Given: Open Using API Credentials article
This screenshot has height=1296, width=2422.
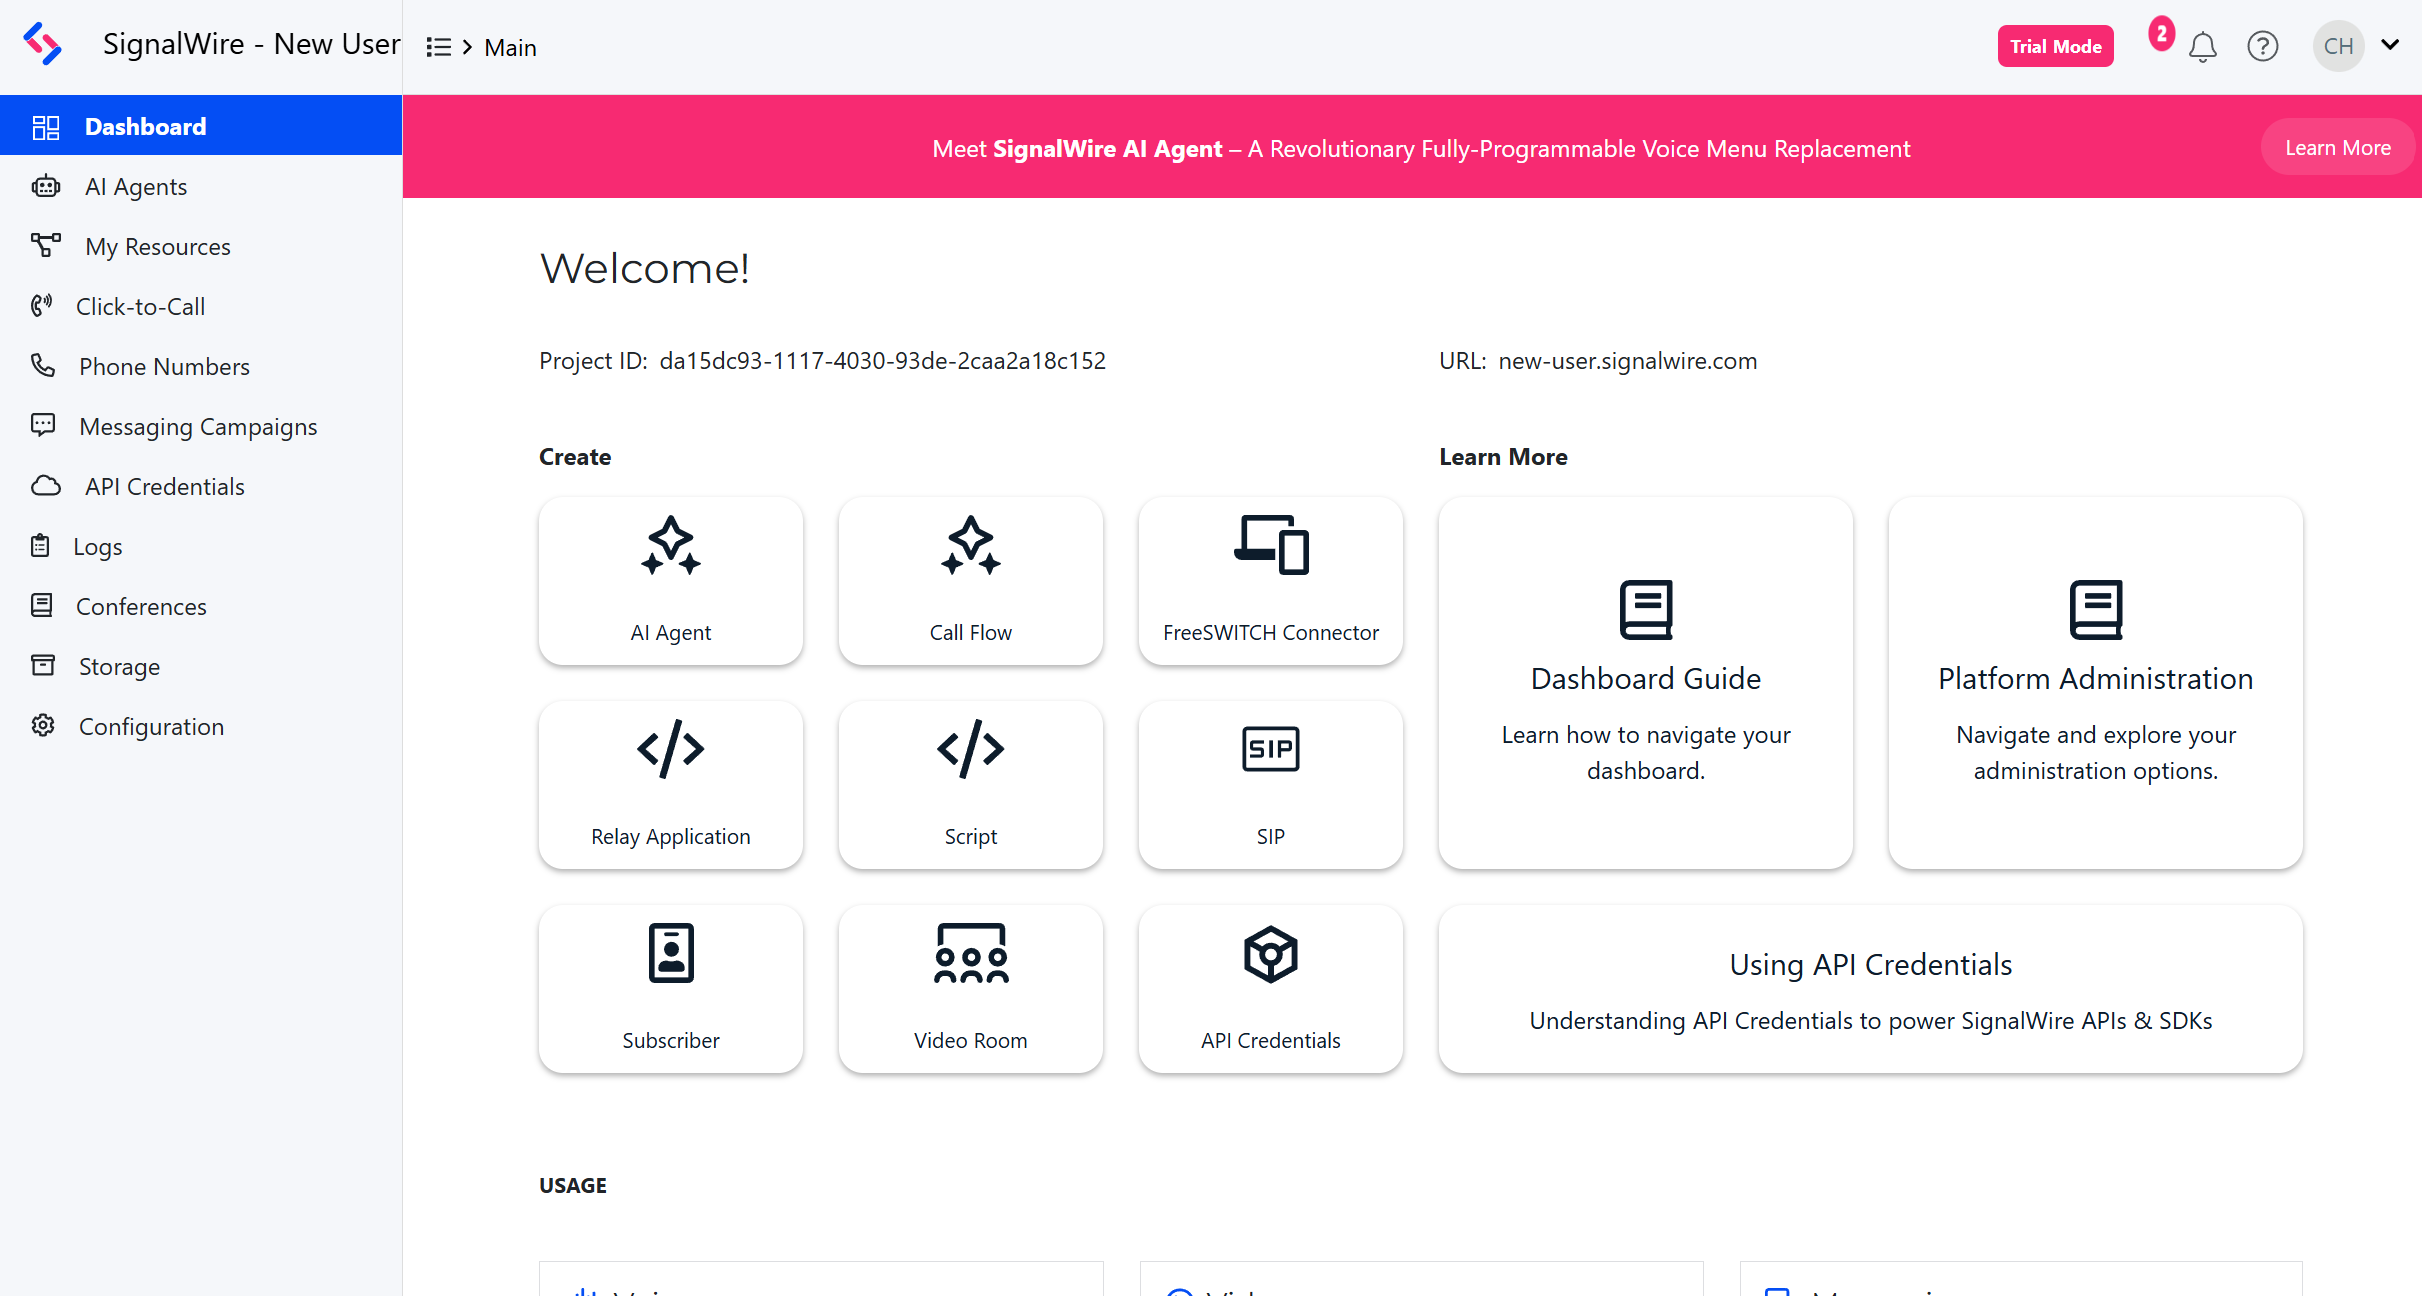Looking at the screenshot, I should [x=1870, y=989].
